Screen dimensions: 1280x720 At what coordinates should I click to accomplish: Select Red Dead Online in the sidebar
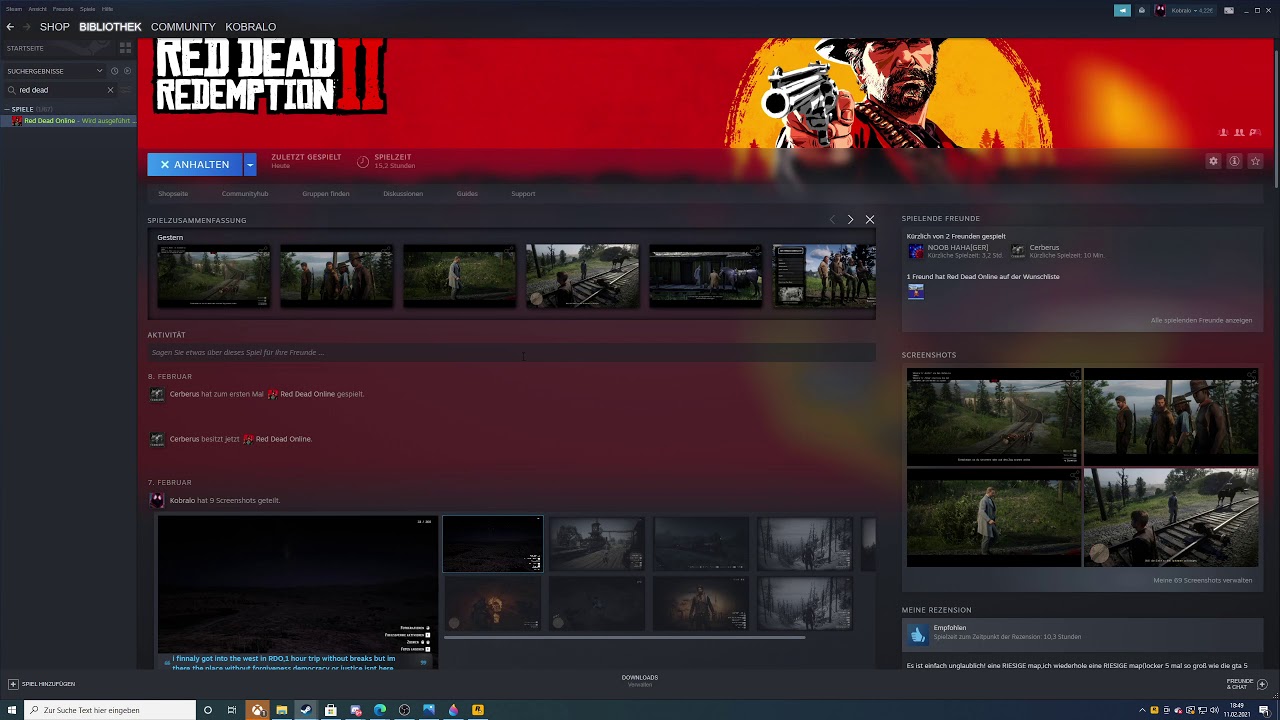pos(69,121)
